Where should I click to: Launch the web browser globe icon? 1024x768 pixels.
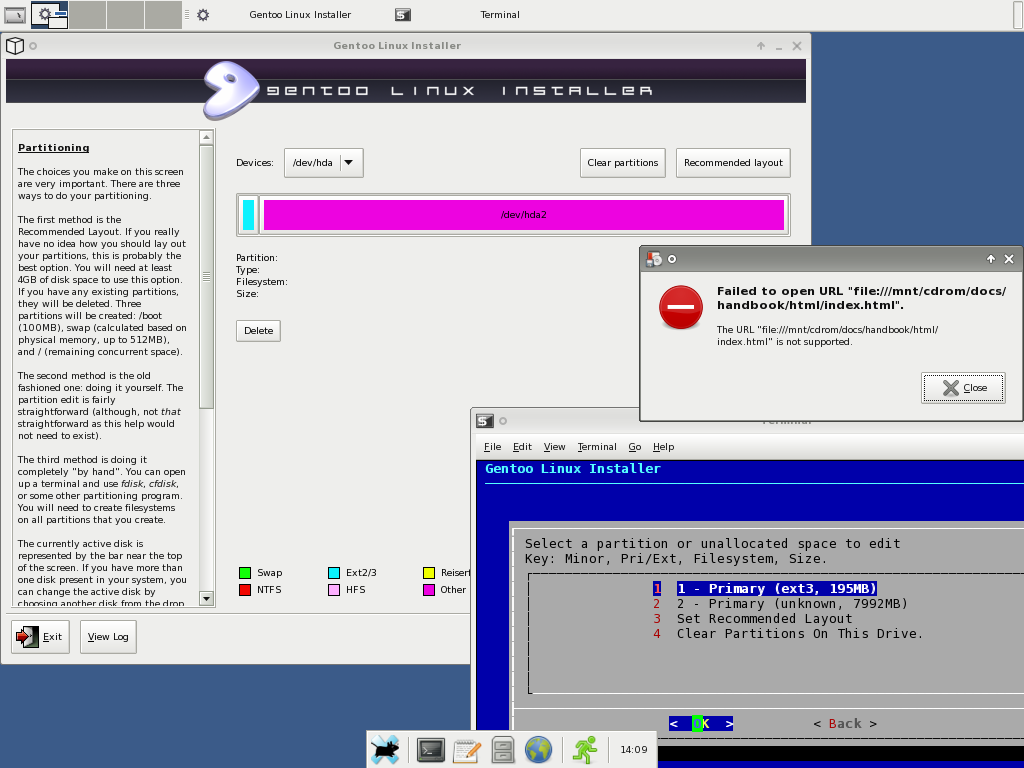pyautogui.click(x=538, y=750)
